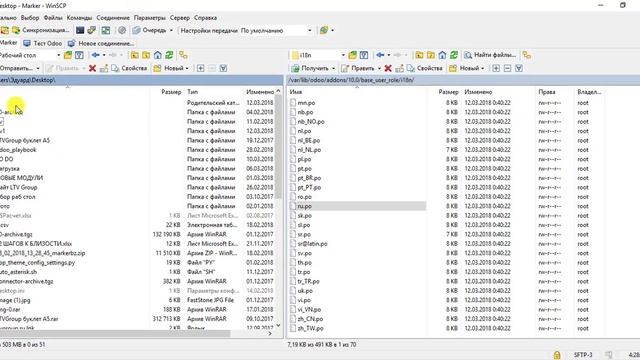Image resolution: width=640 pixels, height=360 pixels.
Task: Go to local root directory icon
Action: (146, 55)
